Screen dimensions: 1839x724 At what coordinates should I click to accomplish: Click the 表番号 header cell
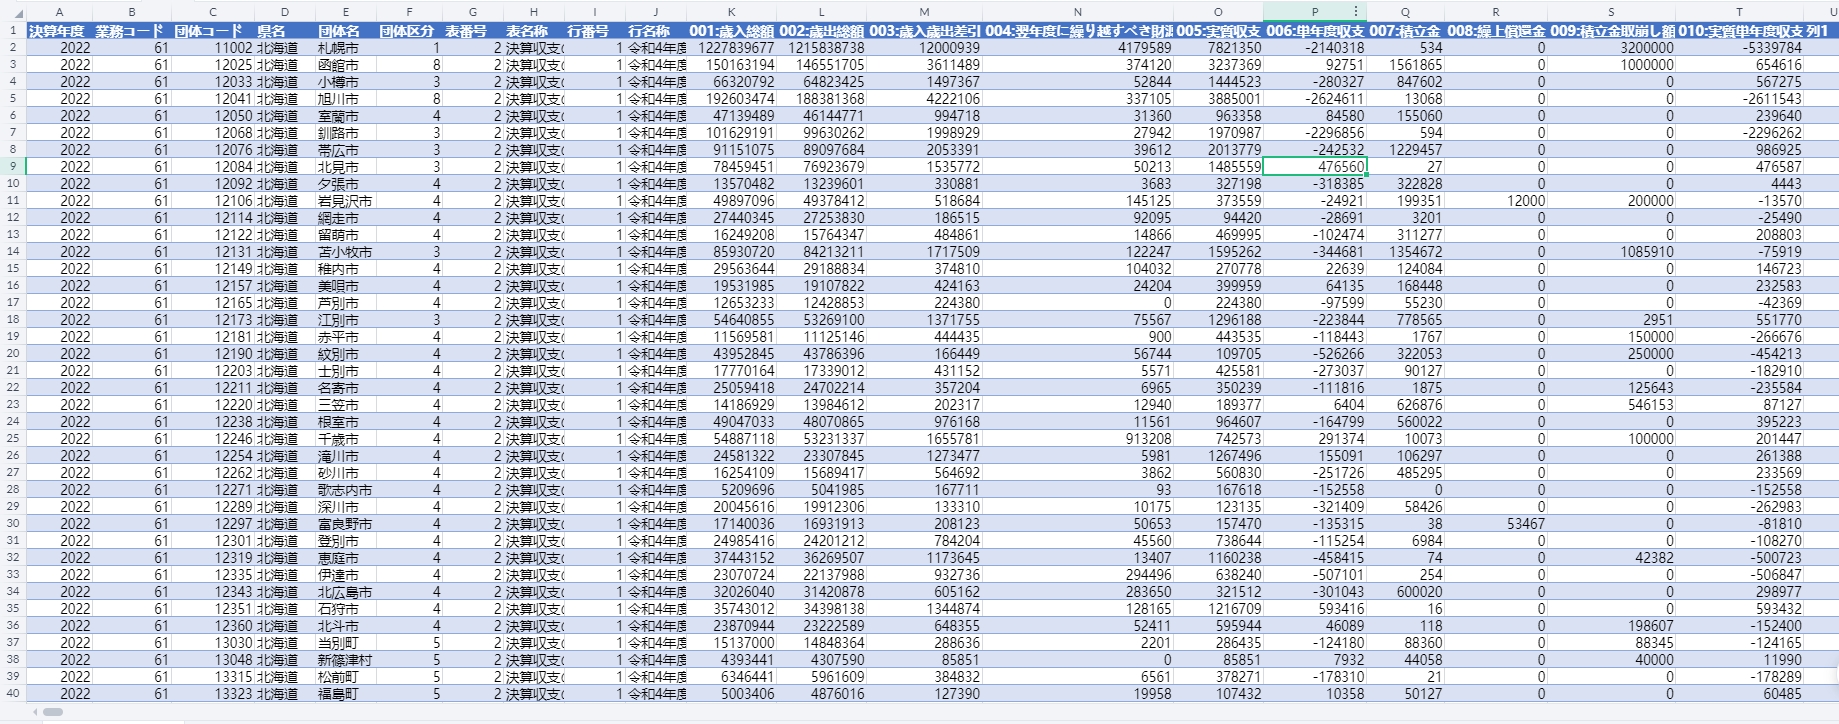pyautogui.click(x=472, y=31)
